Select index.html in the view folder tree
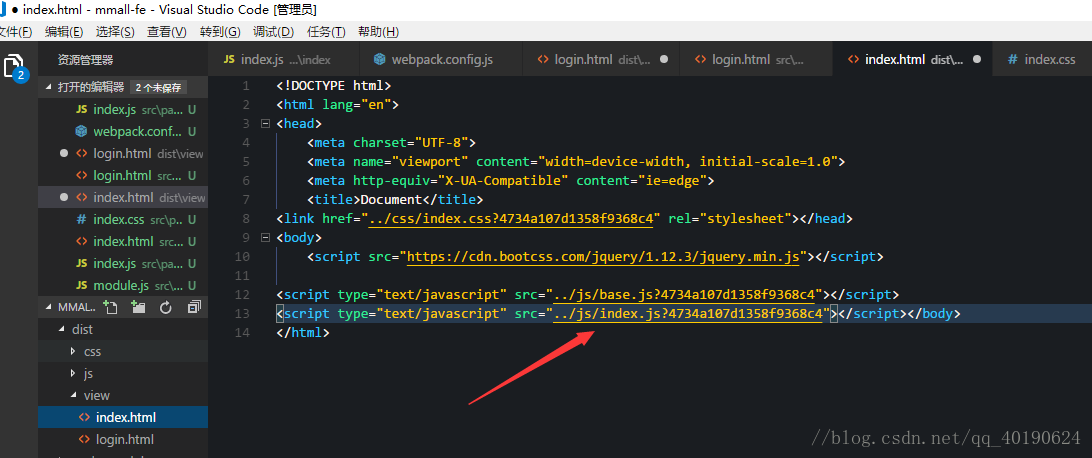This screenshot has height=458, width=1092. tap(123, 417)
